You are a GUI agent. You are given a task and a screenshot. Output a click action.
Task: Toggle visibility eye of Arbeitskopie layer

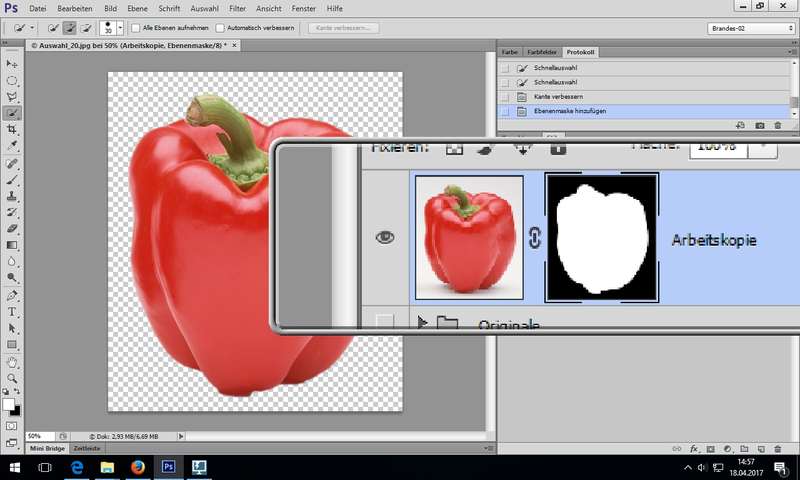[x=385, y=238]
